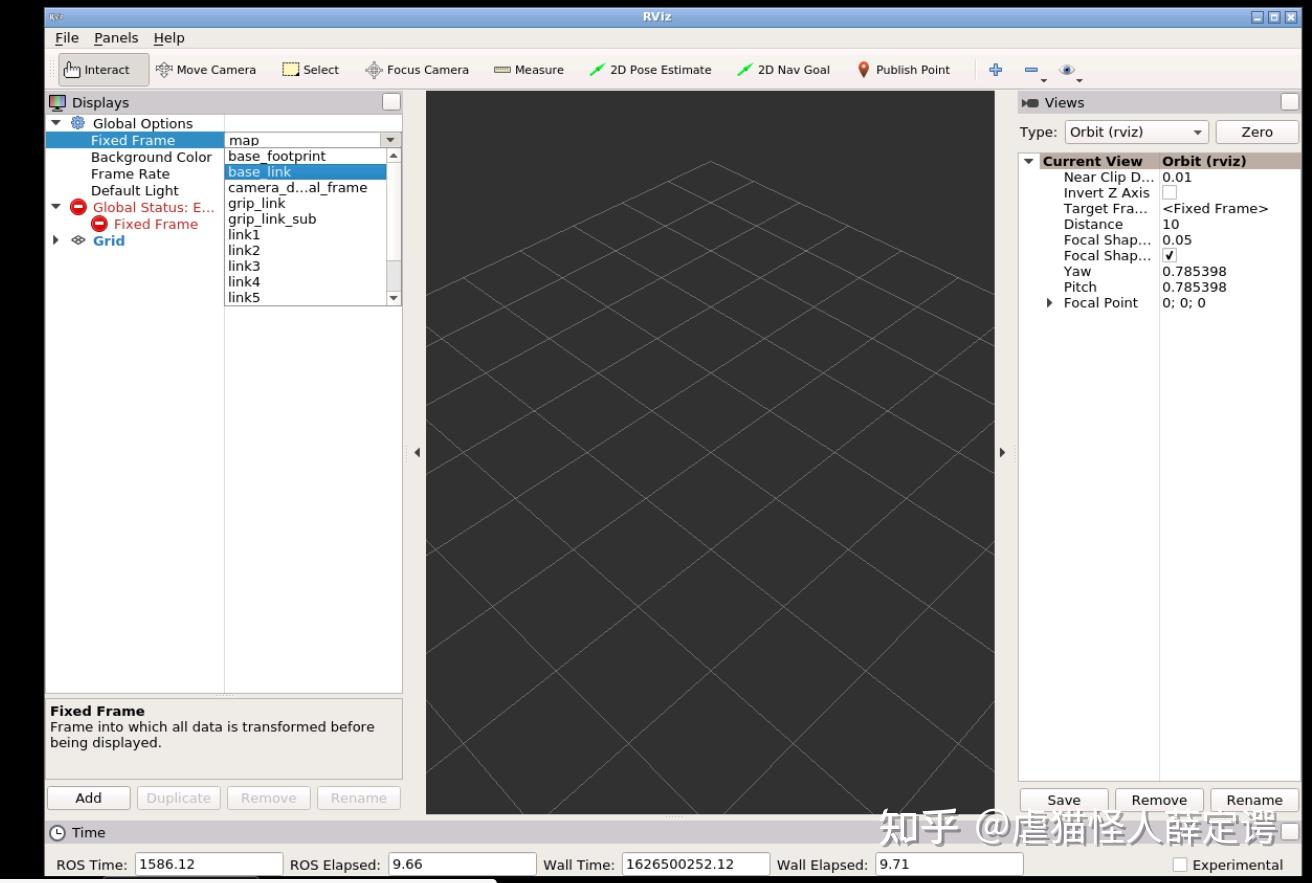Screen dimensions: 1312x883
Task: Click the Displays panel monitor icon
Action: [57, 102]
